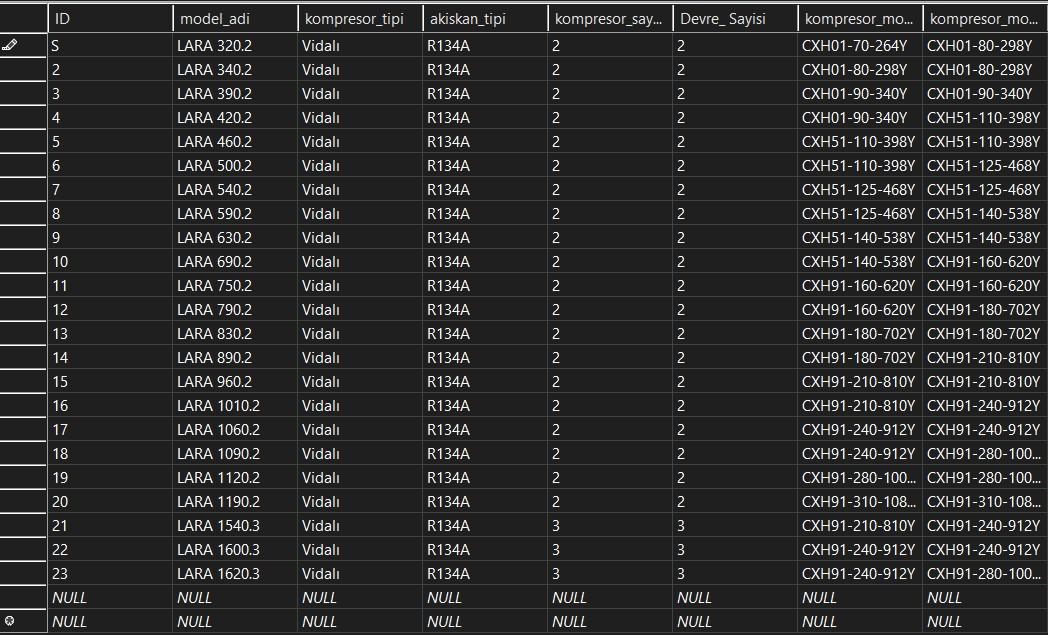
Task: Select the cell LARA 1120.2
Action: point(235,478)
